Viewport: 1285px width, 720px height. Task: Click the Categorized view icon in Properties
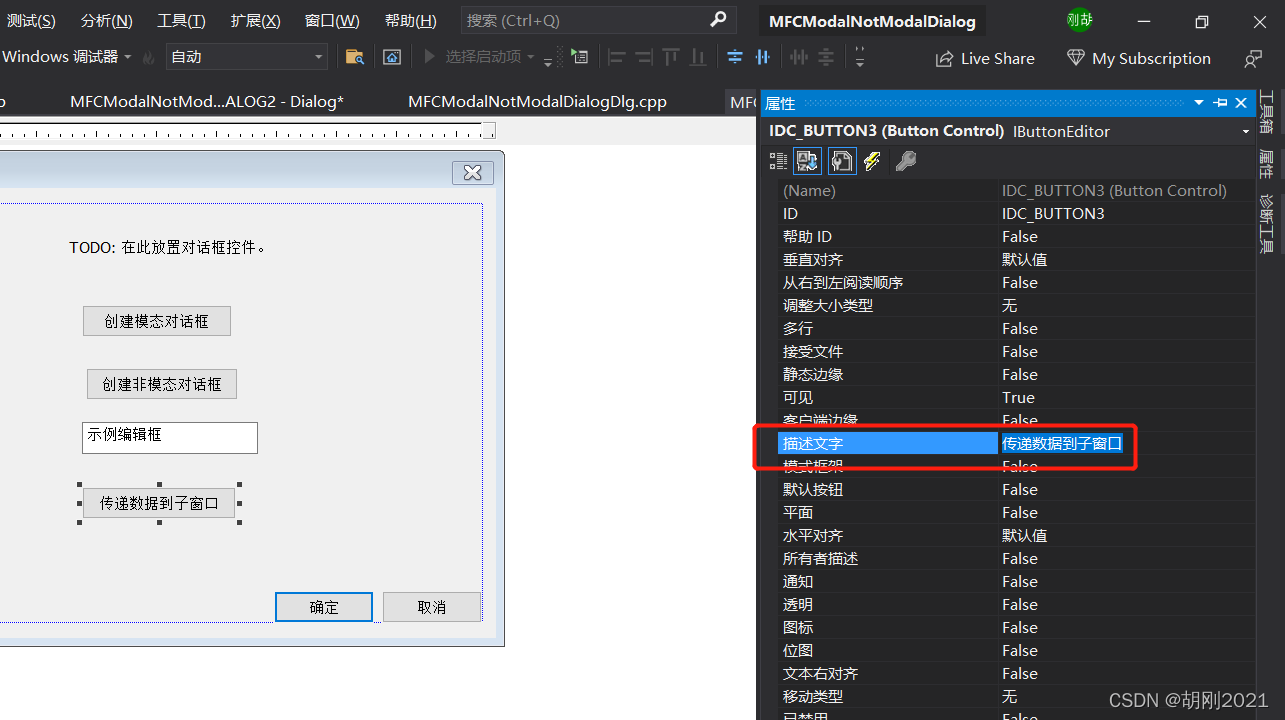779,161
